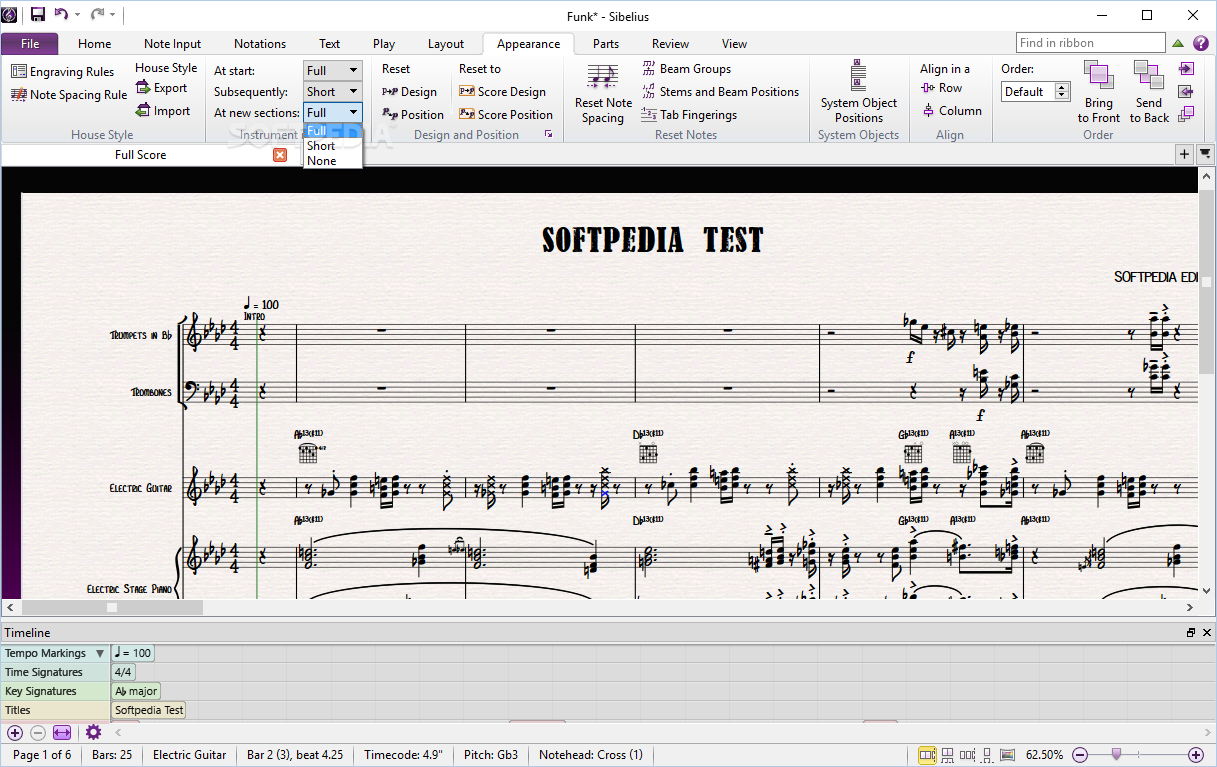Open the tab list dropdown beside the plus button
The height and width of the screenshot is (767, 1217).
pyautogui.click(x=1205, y=154)
